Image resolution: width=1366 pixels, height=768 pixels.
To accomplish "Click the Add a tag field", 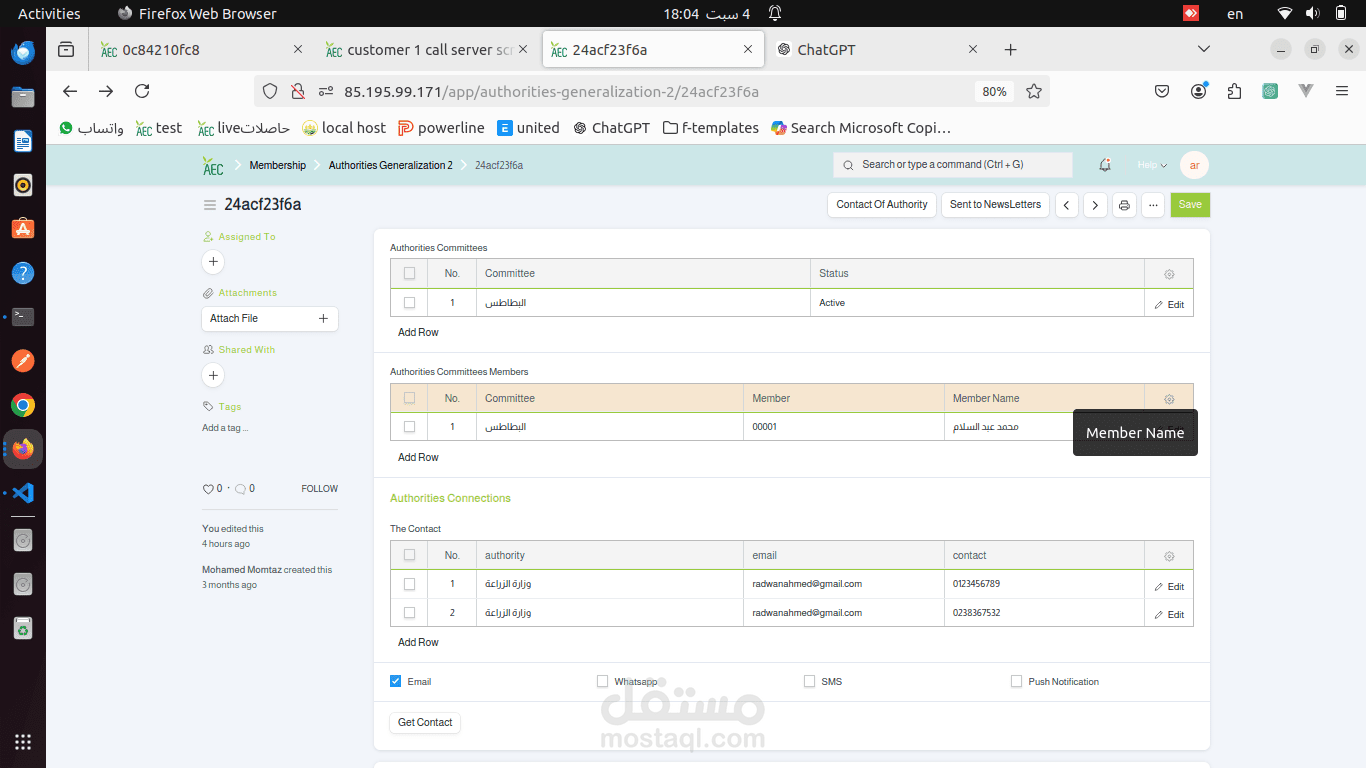I will click(225, 428).
